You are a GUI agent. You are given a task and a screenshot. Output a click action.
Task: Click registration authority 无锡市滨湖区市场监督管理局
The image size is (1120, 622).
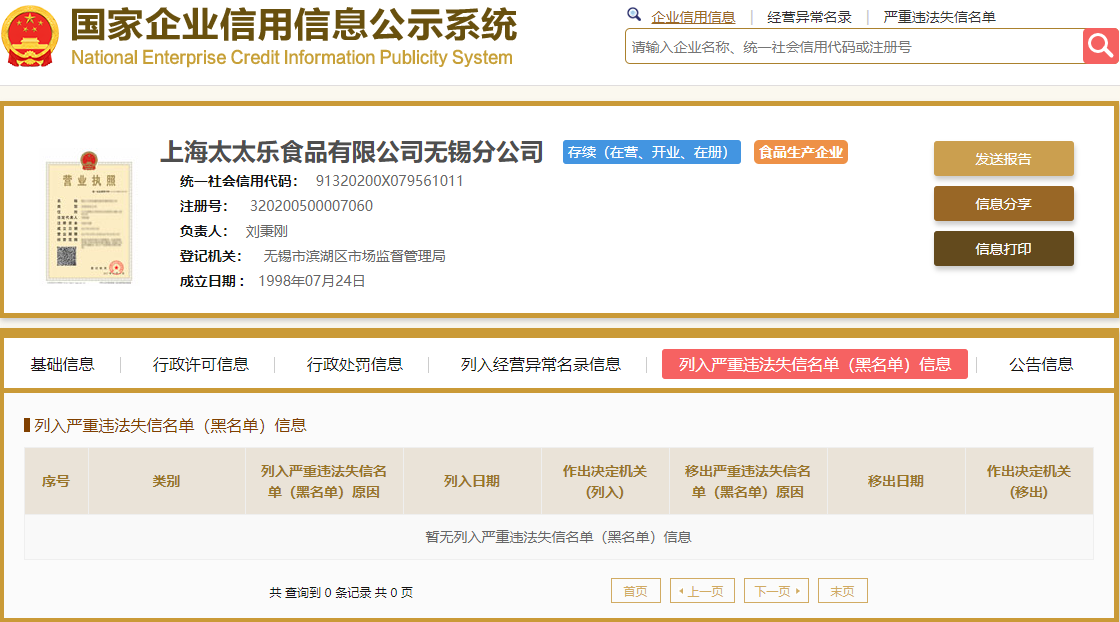pos(354,256)
